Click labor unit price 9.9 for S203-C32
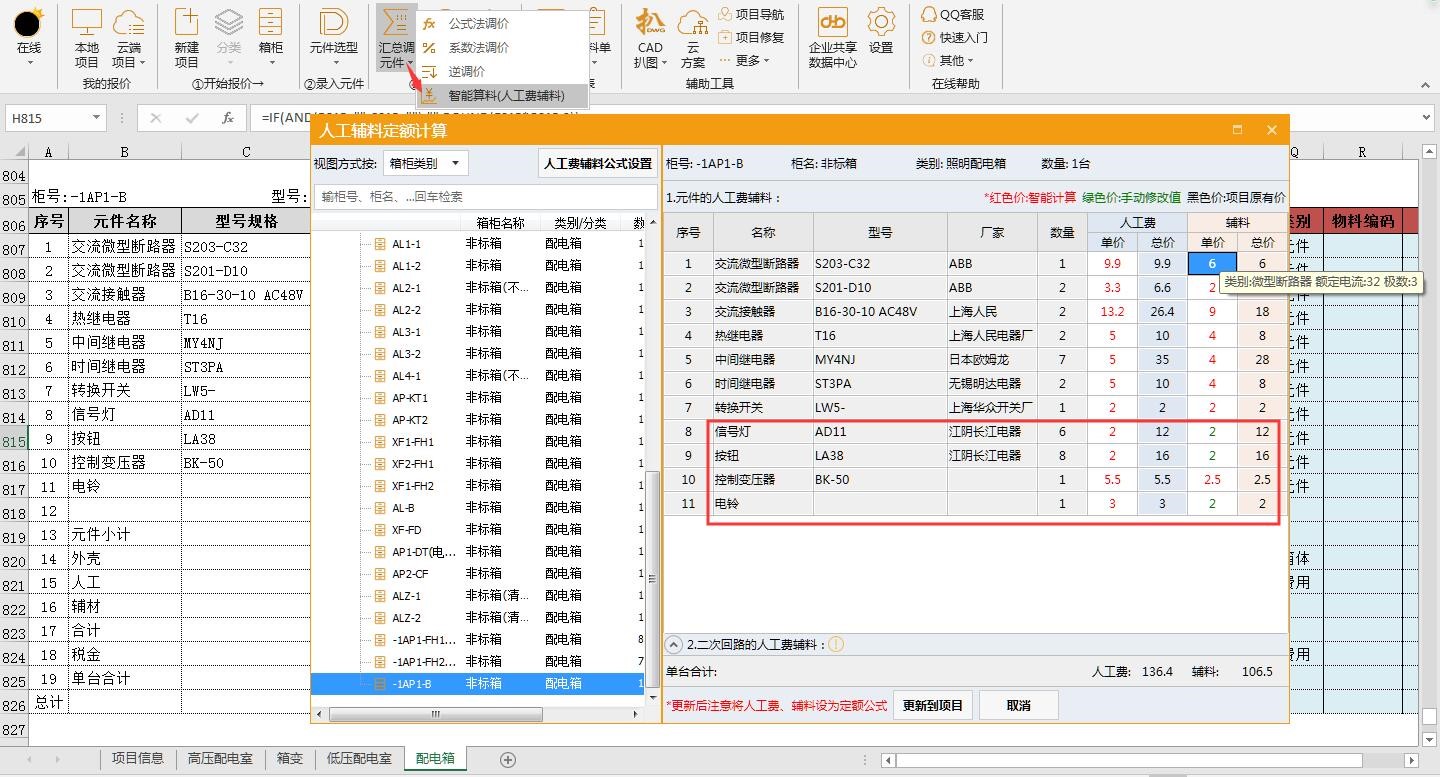Viewport: 1440px width, 777px height. [1113, 264]
